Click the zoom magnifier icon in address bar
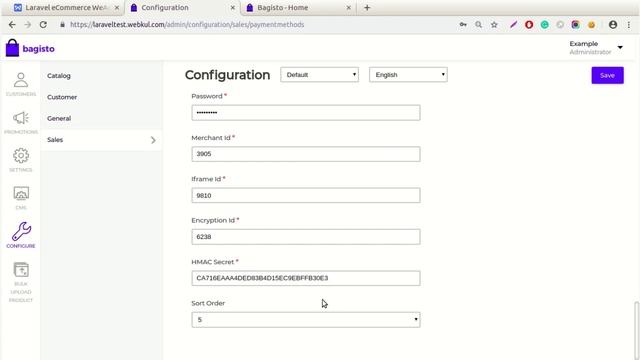640x360 pixels. (478, 24)
